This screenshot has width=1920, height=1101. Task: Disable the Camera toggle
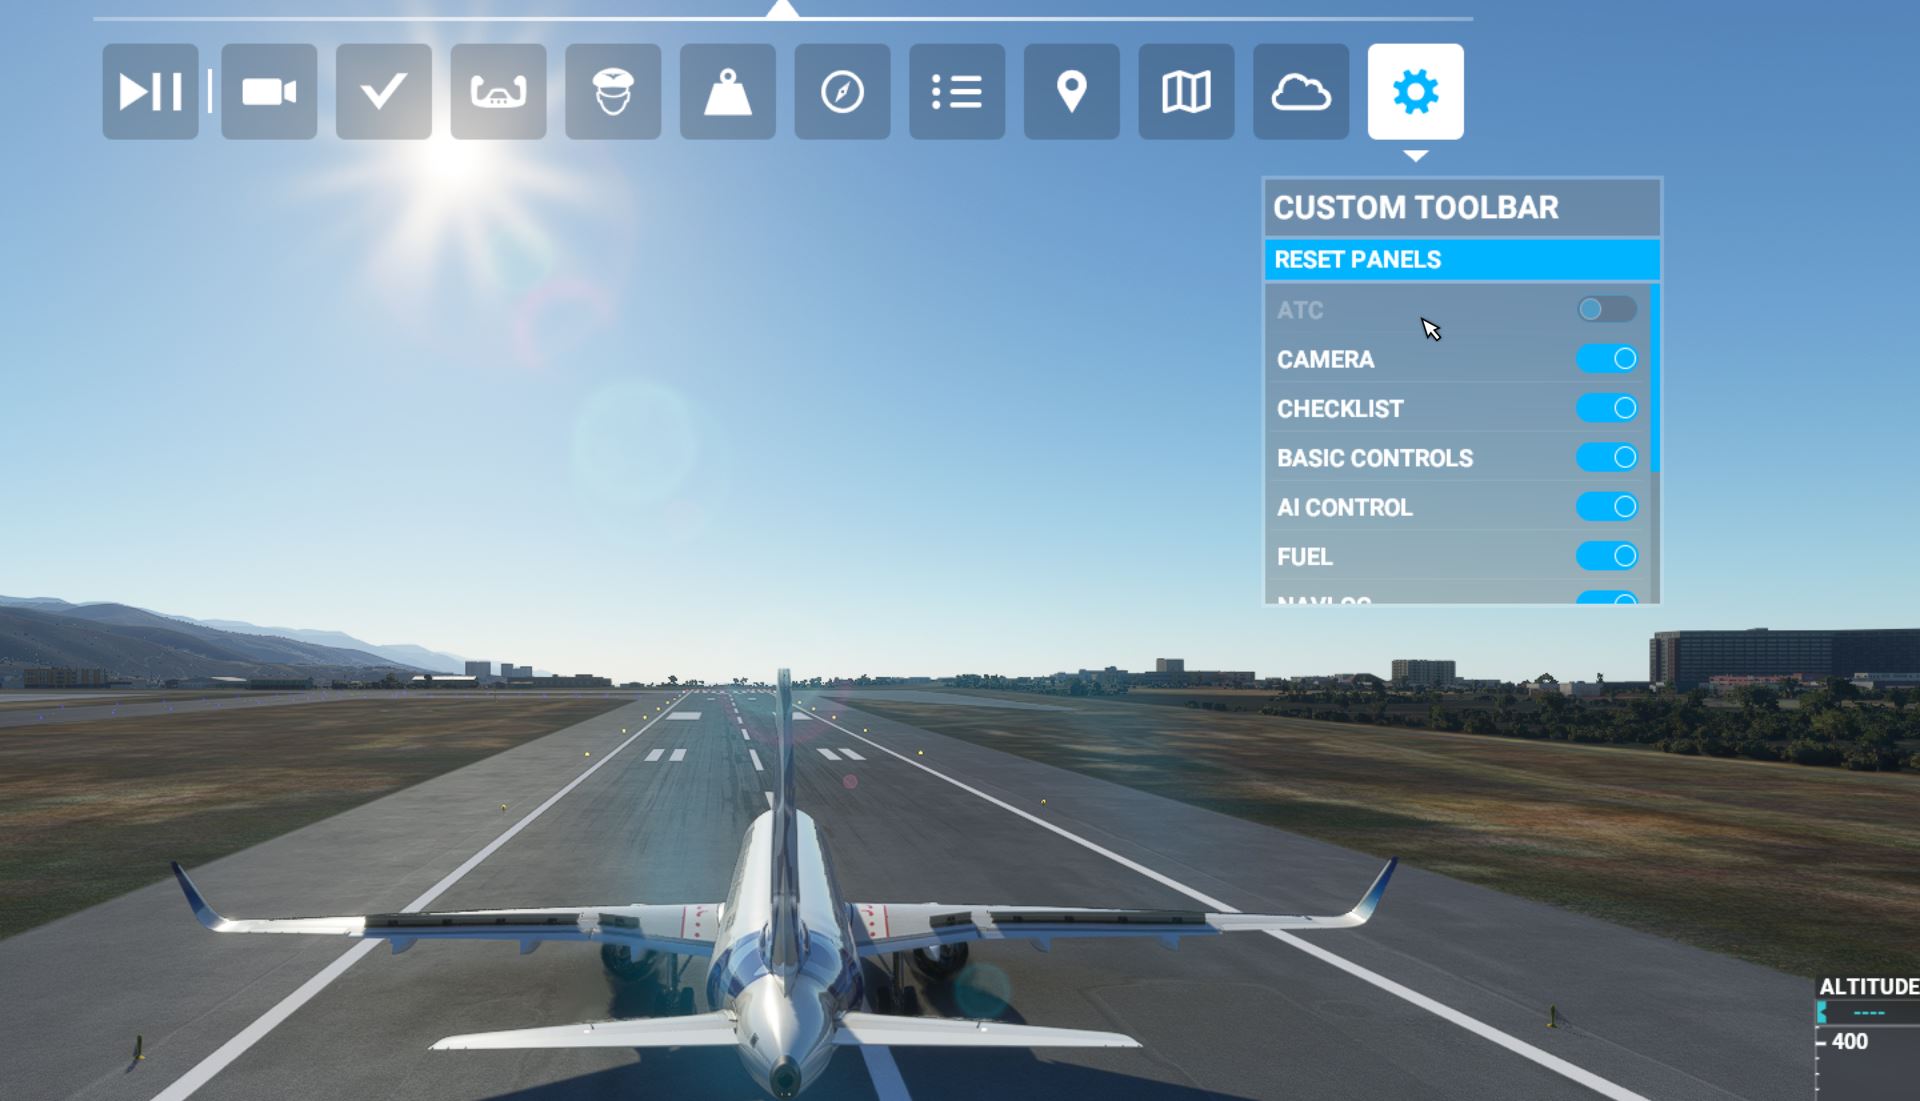pyautogui.click(x=1606, y=359)
